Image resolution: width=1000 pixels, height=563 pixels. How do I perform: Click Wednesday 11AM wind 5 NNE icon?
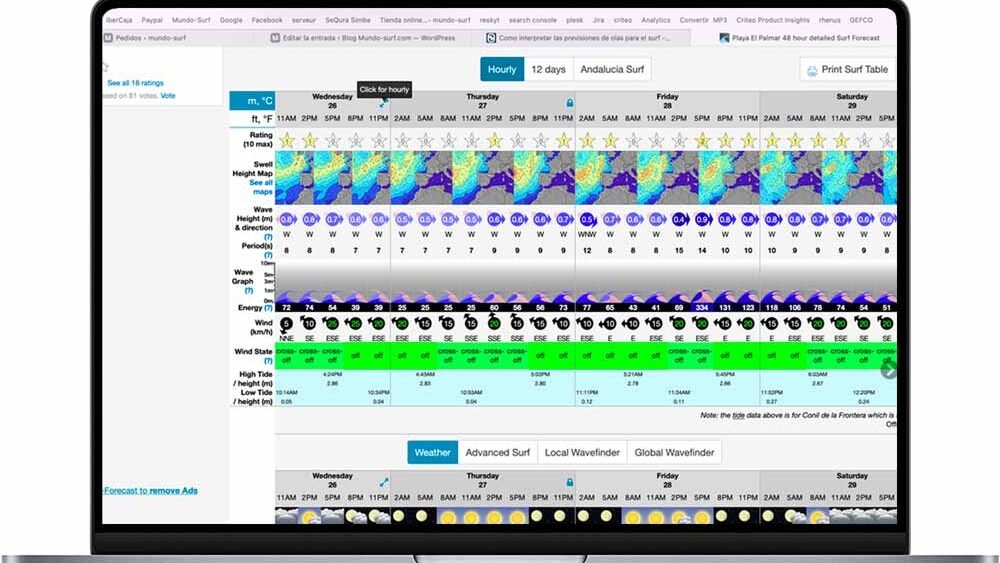(x=286, y=325)
